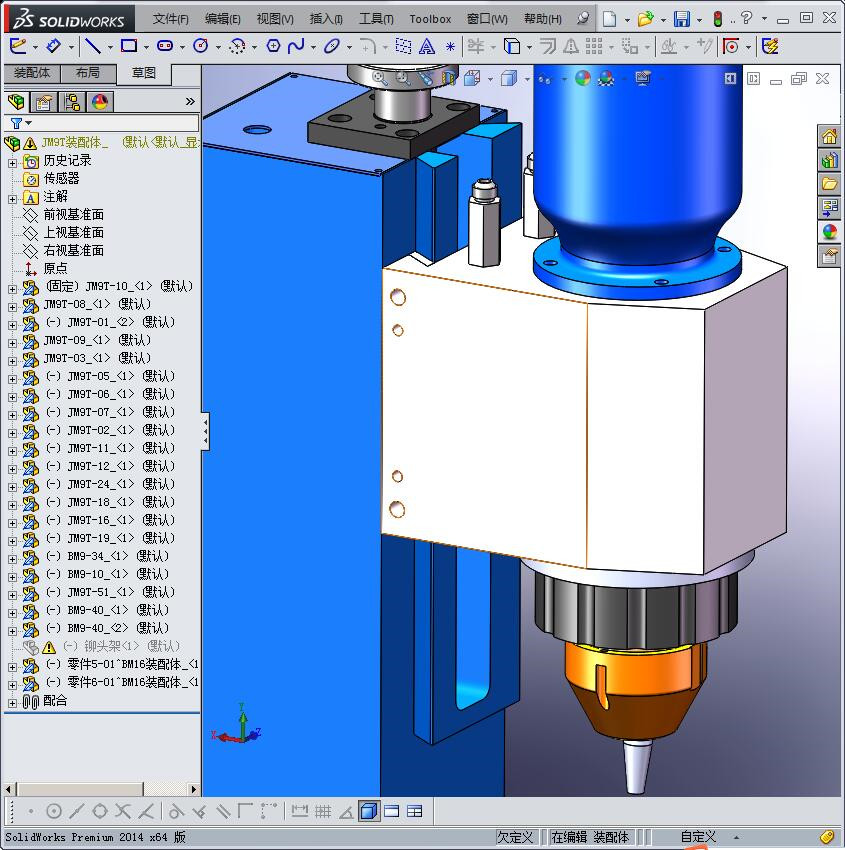The height and width of the screenshot is (850, 845).
Task: Open File Explorer folder icon in task pane
Action: tap(829, 184)
